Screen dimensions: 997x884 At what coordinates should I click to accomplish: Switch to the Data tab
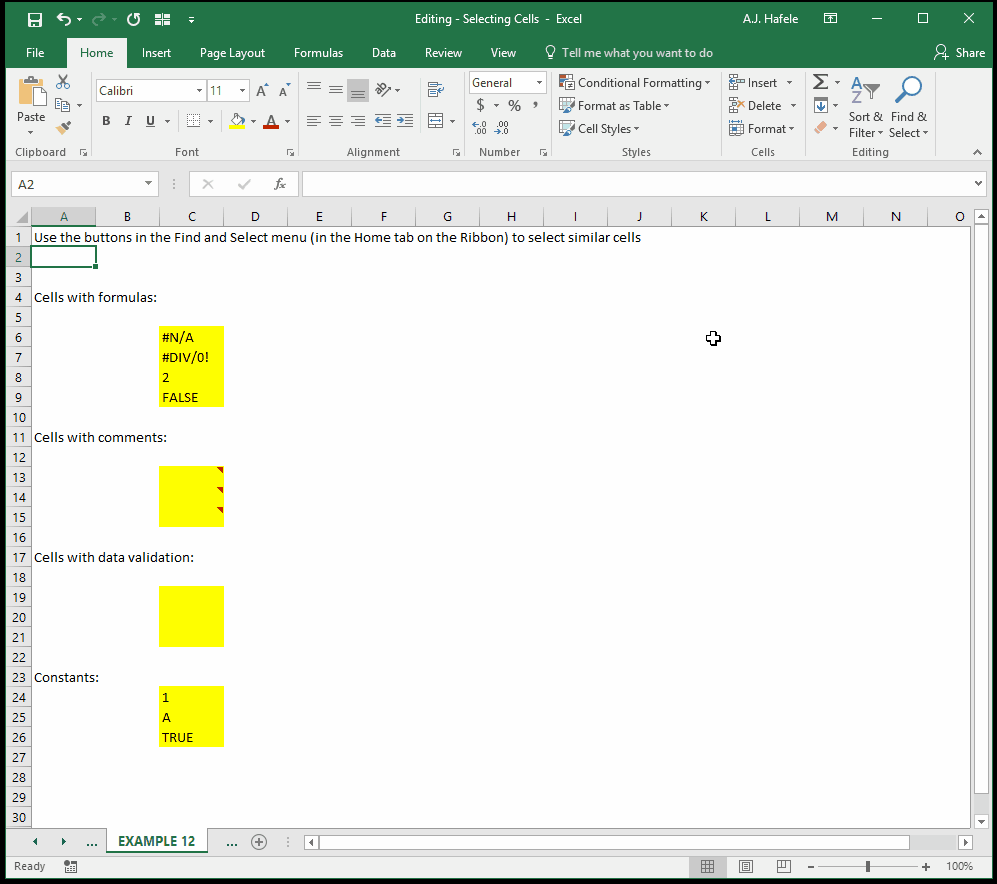[x=383, y=53]
